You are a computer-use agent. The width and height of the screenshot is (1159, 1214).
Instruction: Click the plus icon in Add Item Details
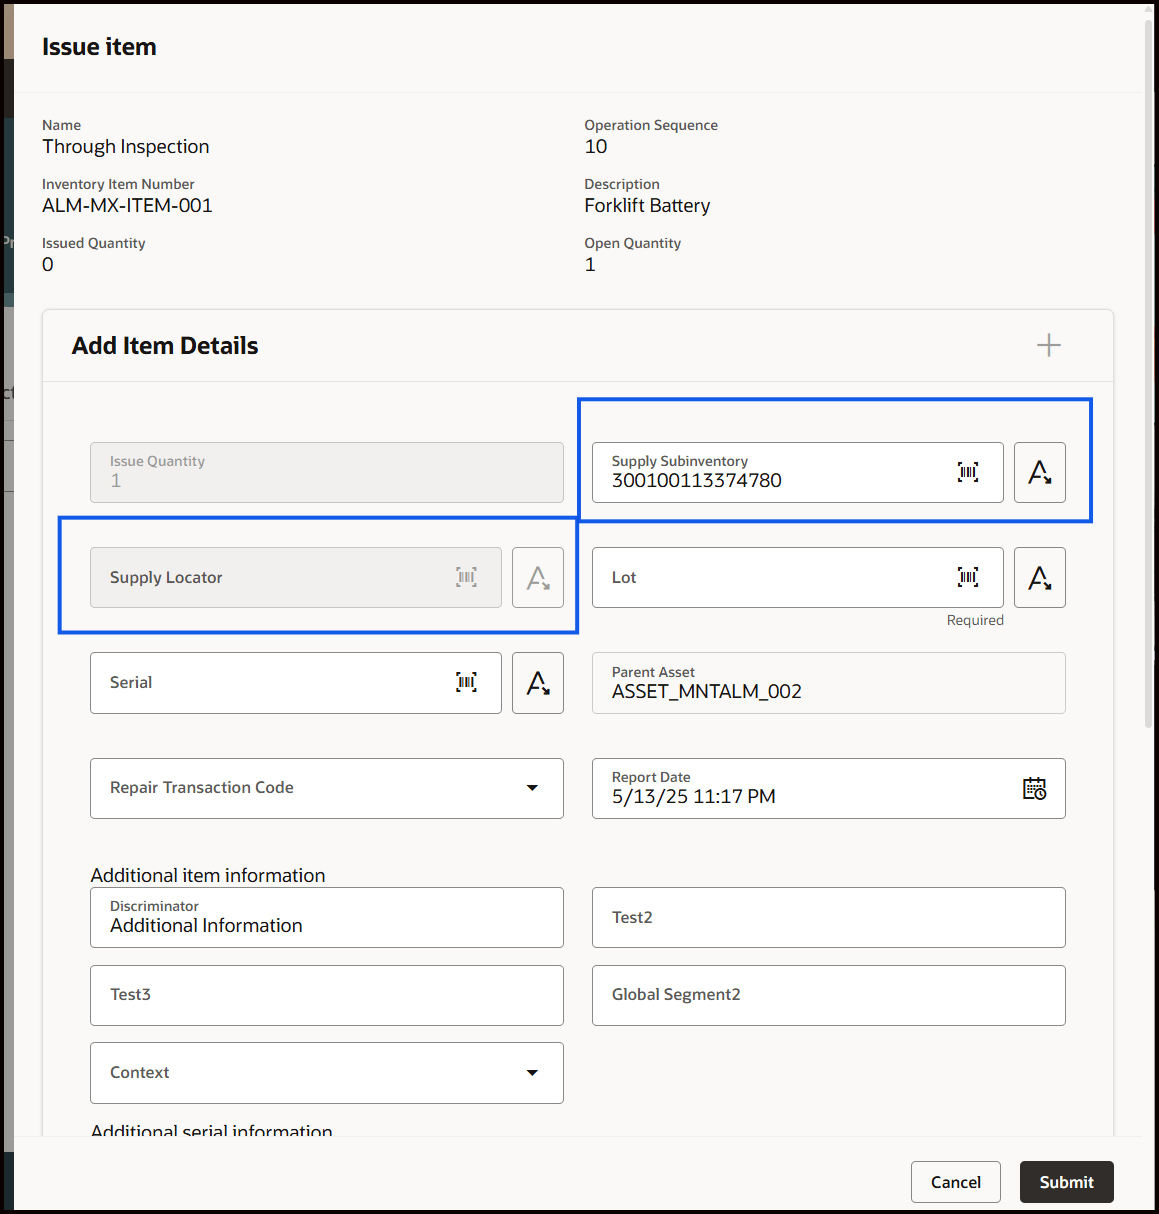pos(1048,345)
